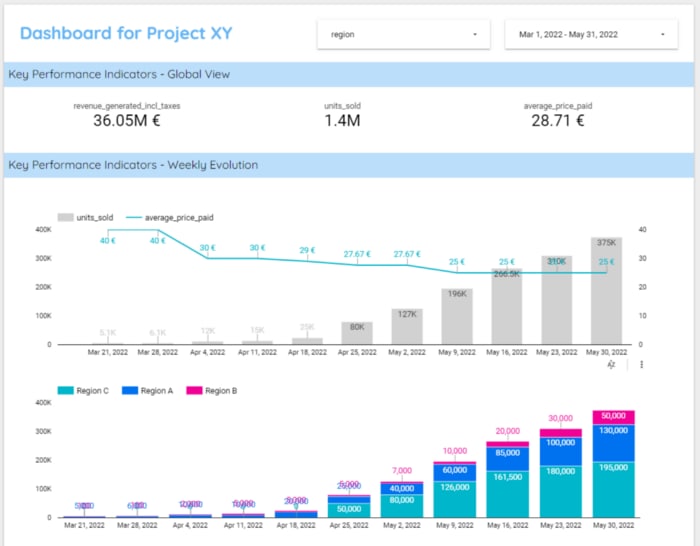Click the 60,000 Region A segment on May 9
Screen dimensions: 700x546
pos(455,473)
